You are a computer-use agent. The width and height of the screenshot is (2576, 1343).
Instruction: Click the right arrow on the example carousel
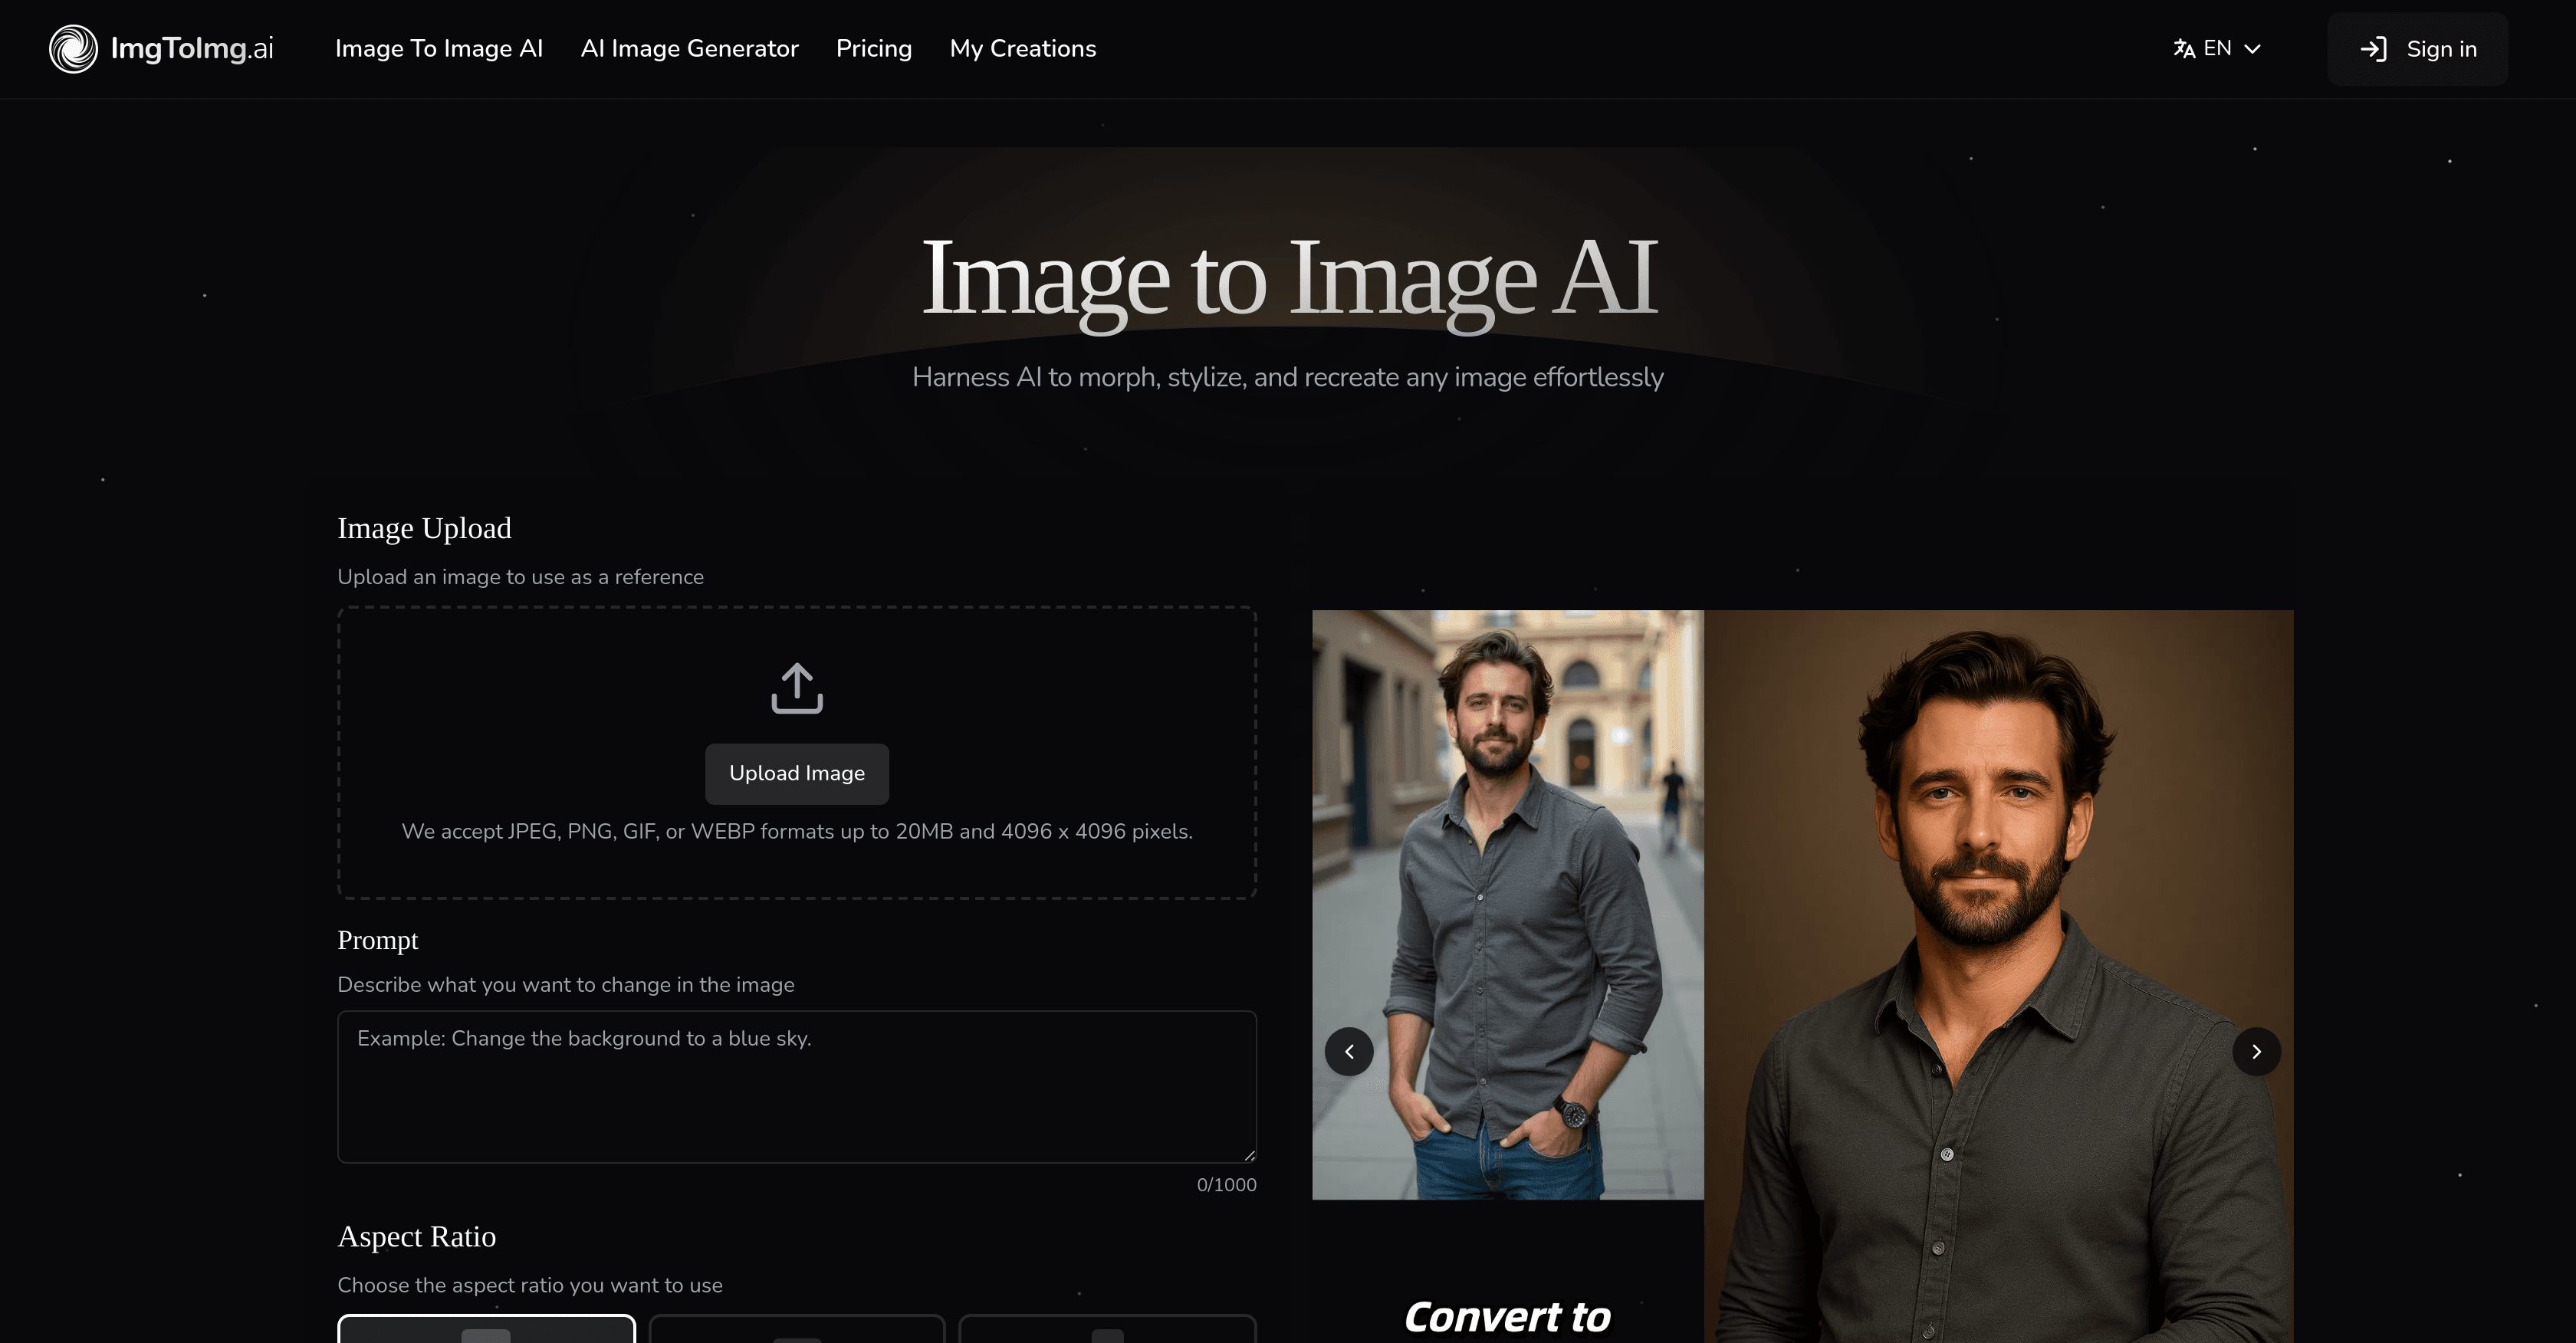click(x=2256, y=1051)
